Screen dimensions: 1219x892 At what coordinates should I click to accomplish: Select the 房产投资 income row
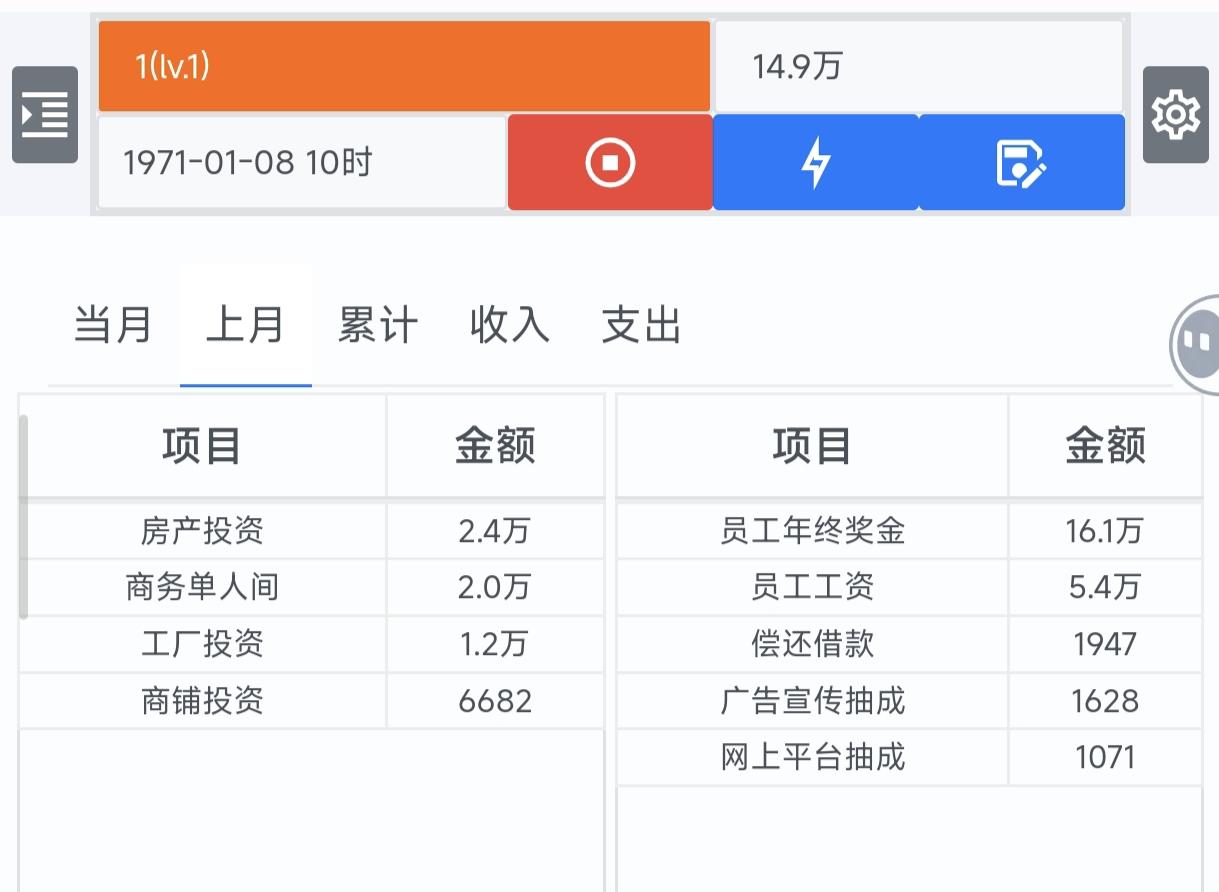click(203, 531)
